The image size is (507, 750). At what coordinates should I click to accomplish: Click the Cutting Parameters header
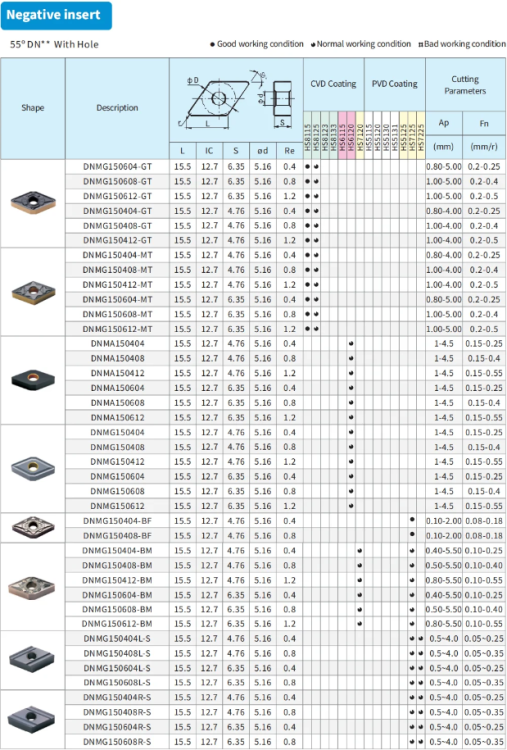pyautogui.click(x=465, y=85)
